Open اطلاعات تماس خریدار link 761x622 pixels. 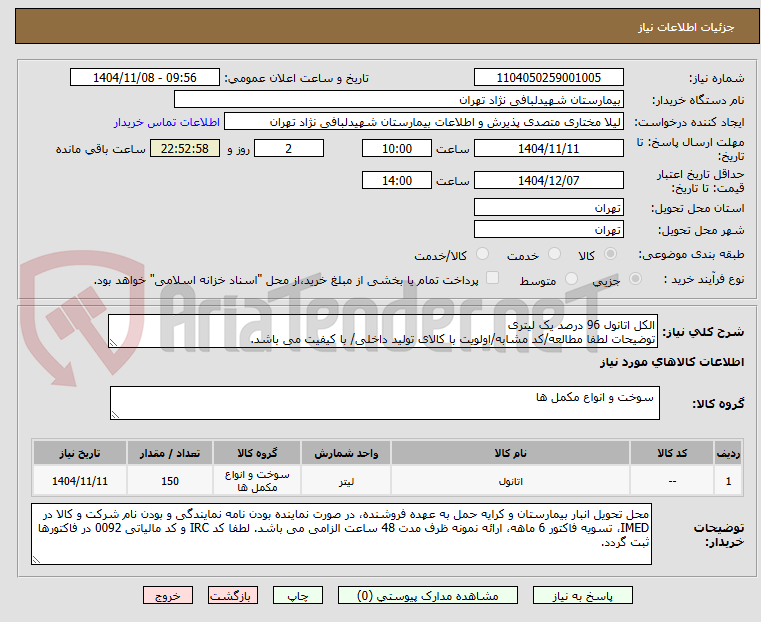[x=167, y=122]
